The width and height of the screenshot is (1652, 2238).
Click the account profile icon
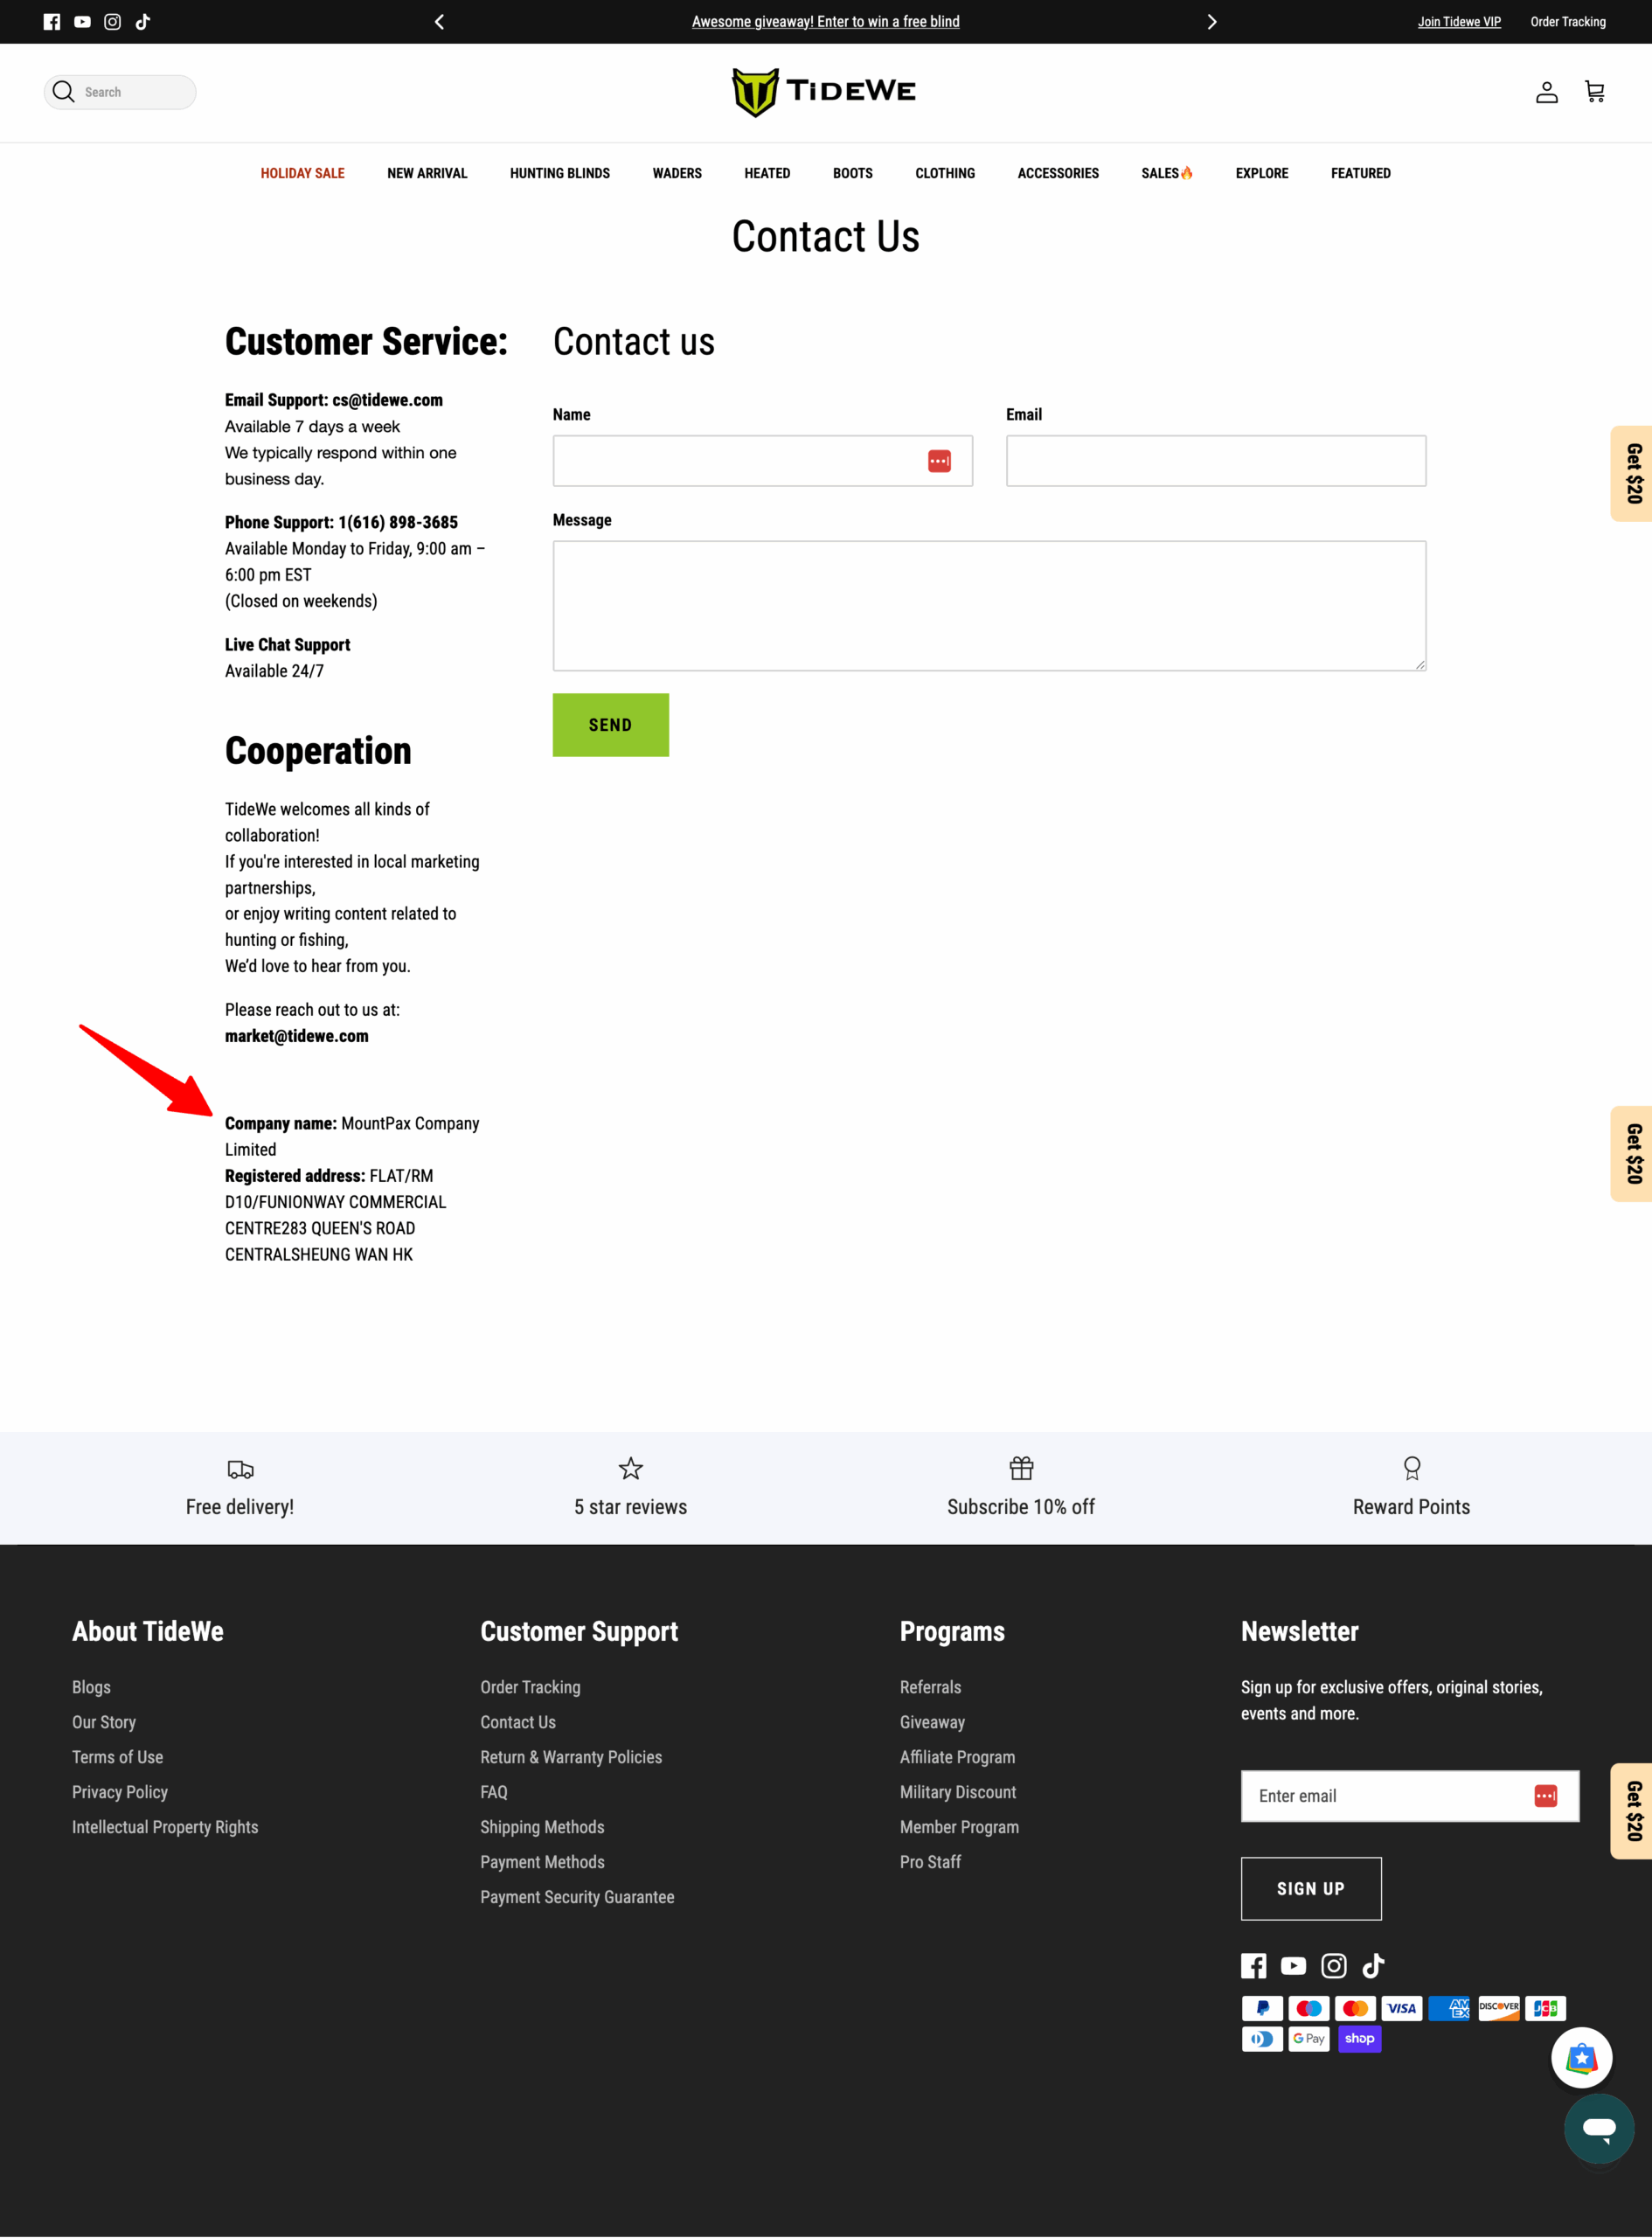(1546, 92)
